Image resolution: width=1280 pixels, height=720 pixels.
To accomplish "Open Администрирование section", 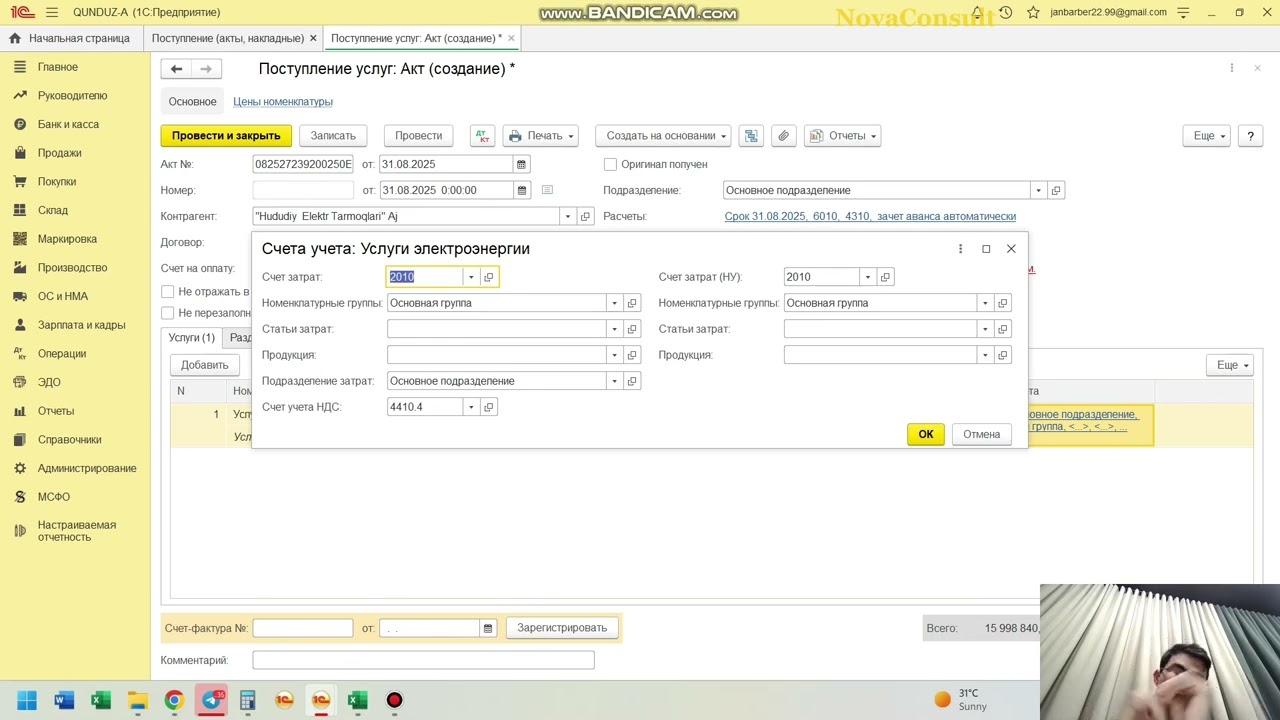I will click(87, 468).
